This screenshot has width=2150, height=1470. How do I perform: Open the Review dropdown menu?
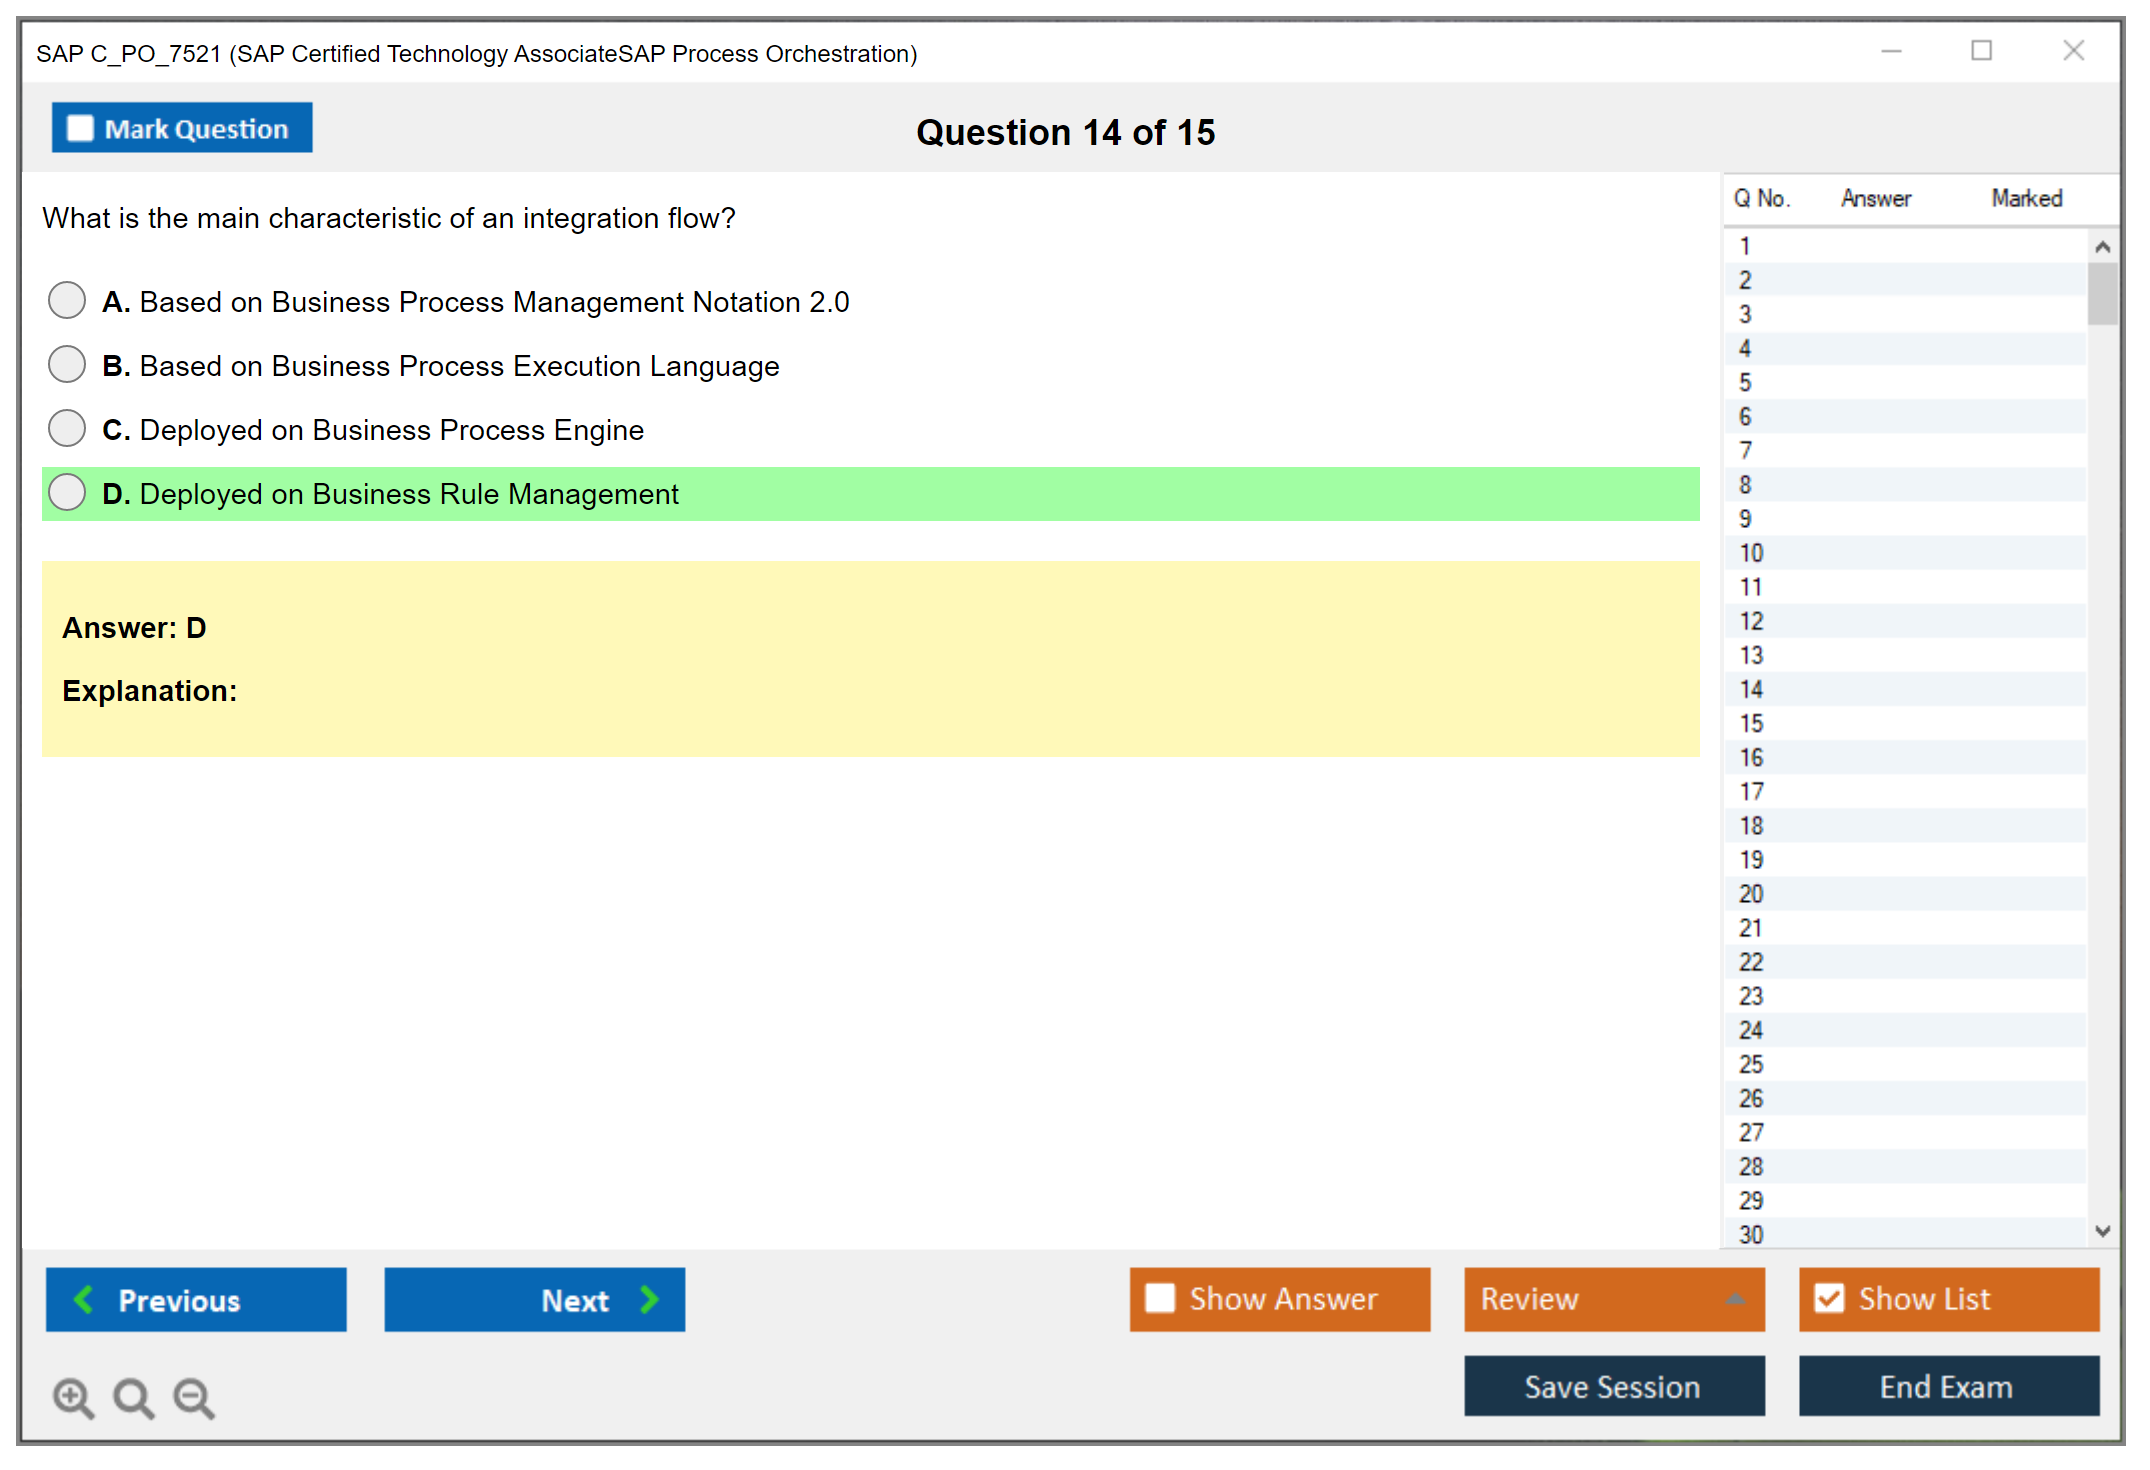tap(1613, 1298)
